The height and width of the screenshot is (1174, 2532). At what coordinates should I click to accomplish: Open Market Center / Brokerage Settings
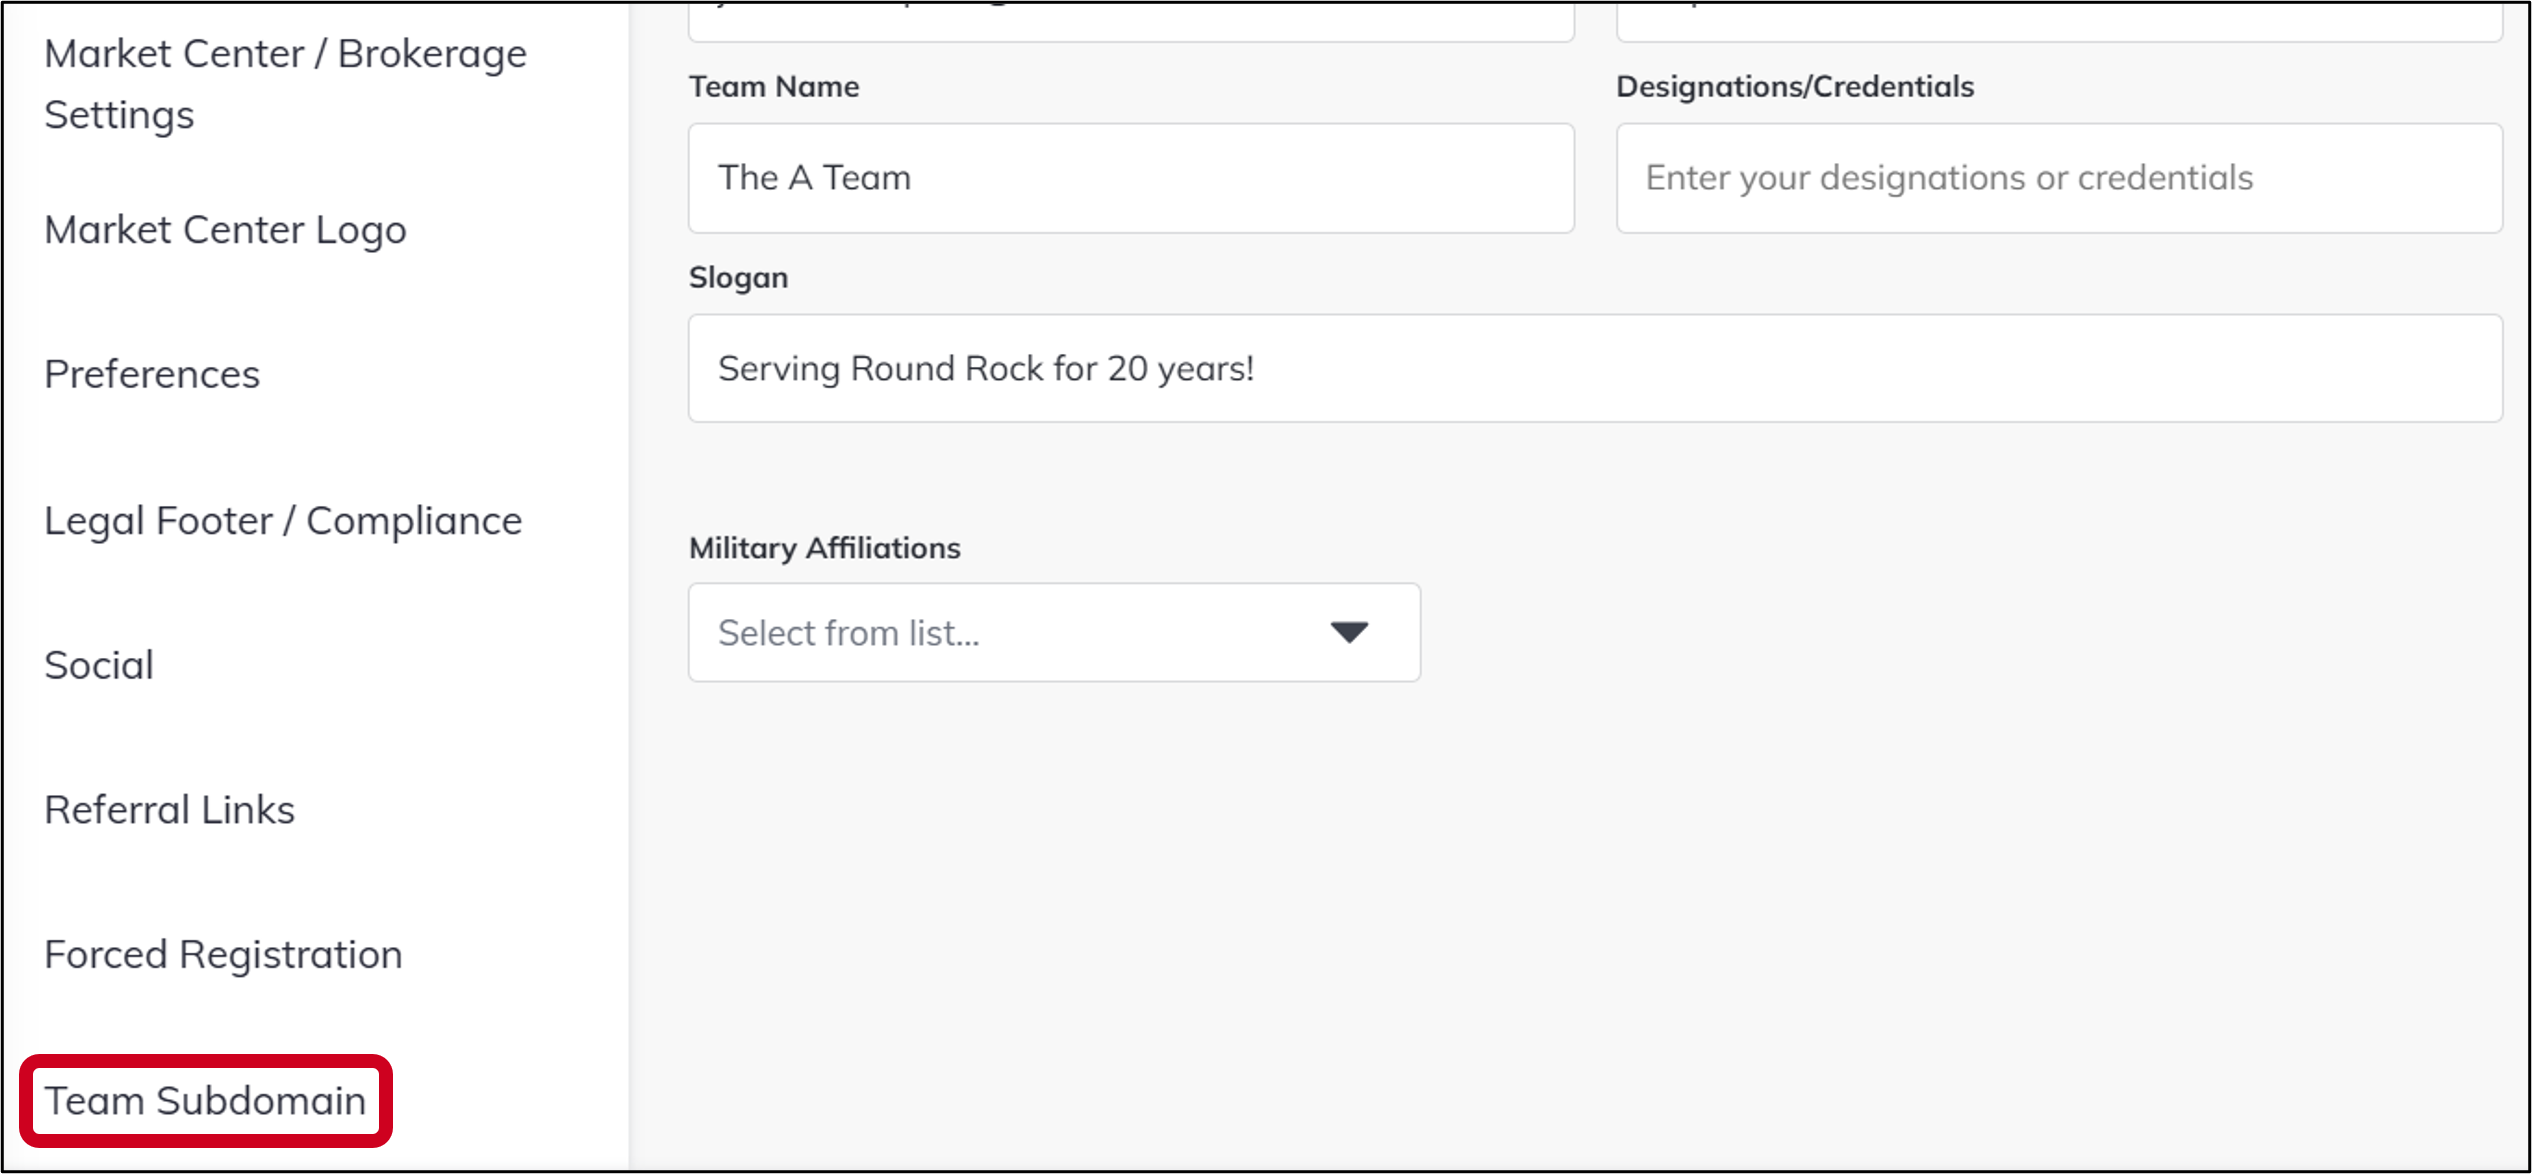coord(285,84)
